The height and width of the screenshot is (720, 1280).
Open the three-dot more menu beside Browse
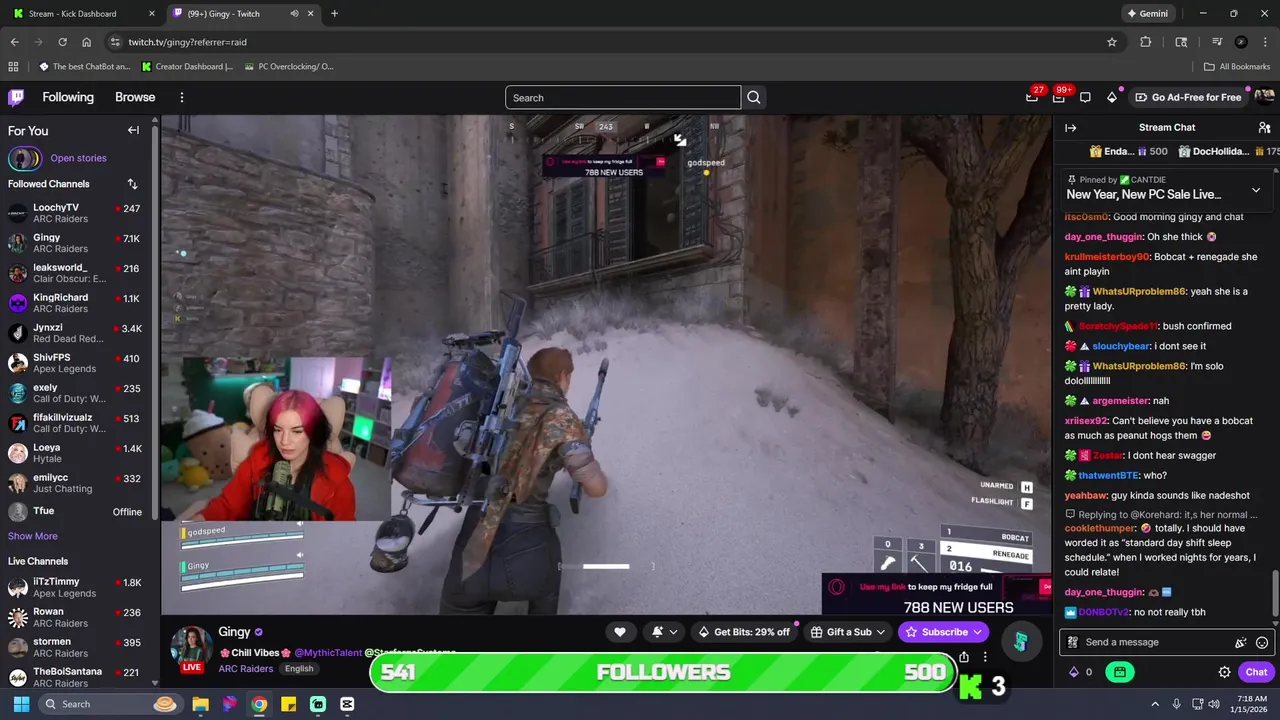182,97
